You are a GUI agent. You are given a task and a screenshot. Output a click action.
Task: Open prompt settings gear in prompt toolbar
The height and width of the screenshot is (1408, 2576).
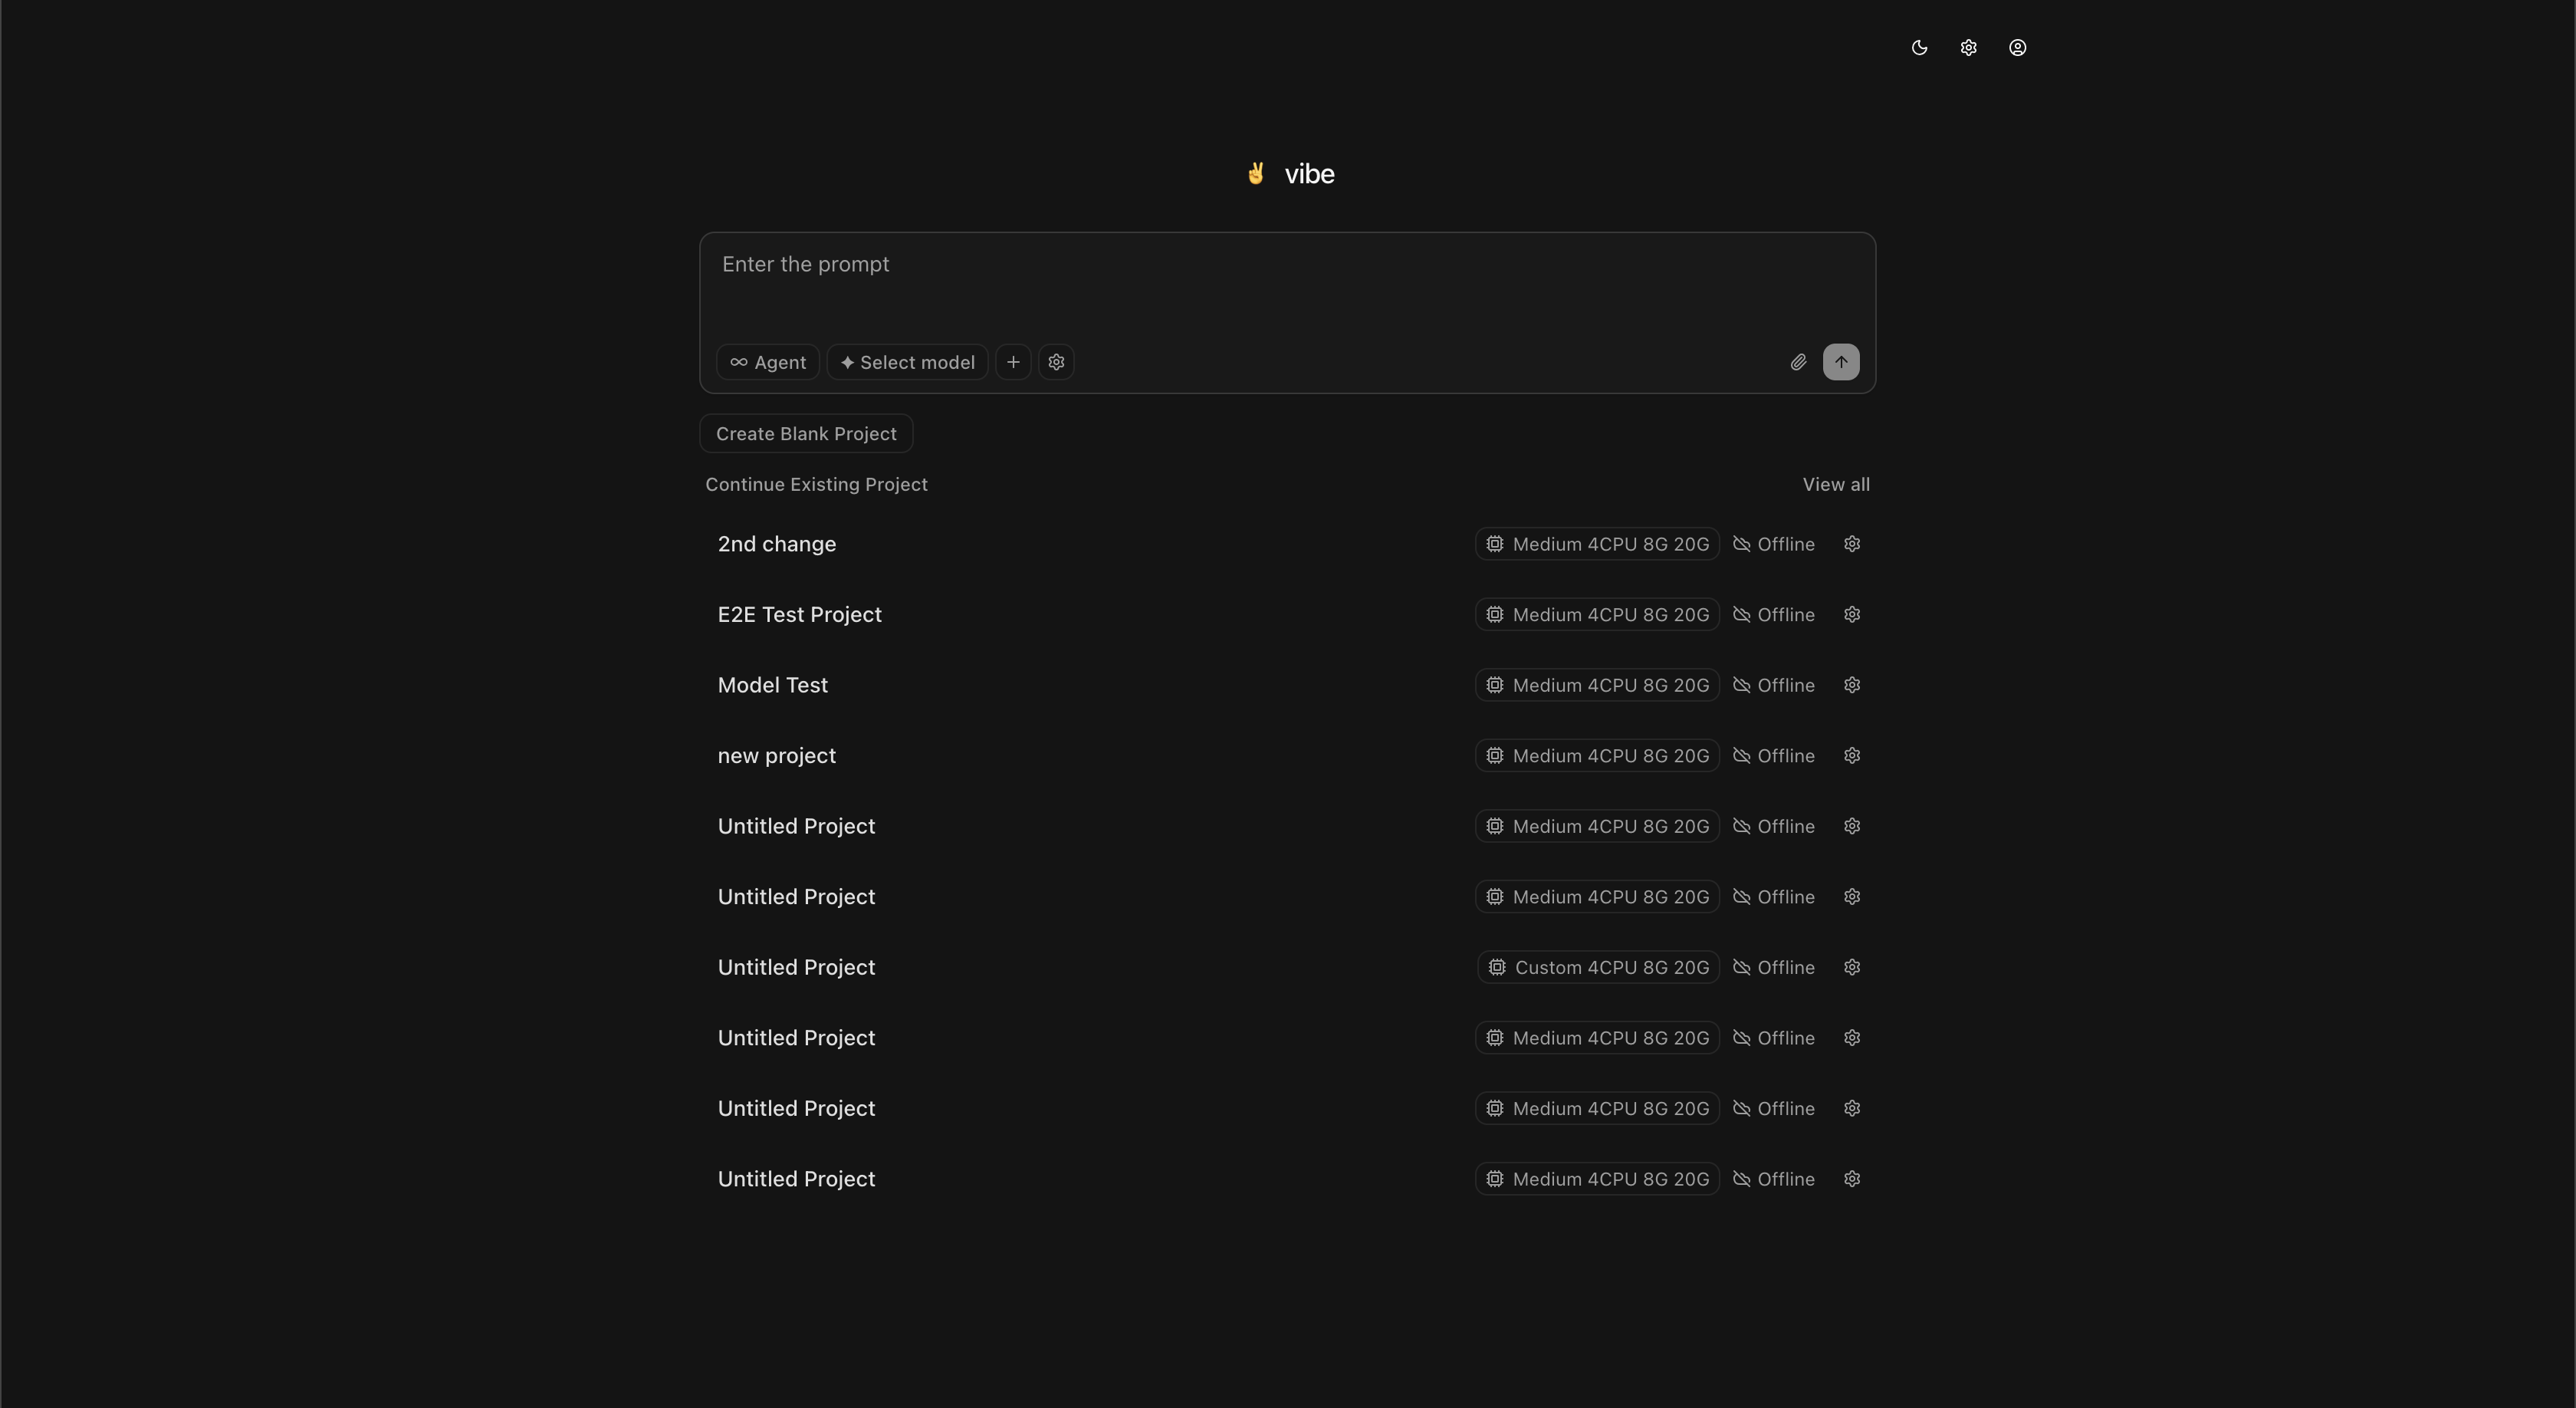pyautogui.click(x=1056, y=362)
